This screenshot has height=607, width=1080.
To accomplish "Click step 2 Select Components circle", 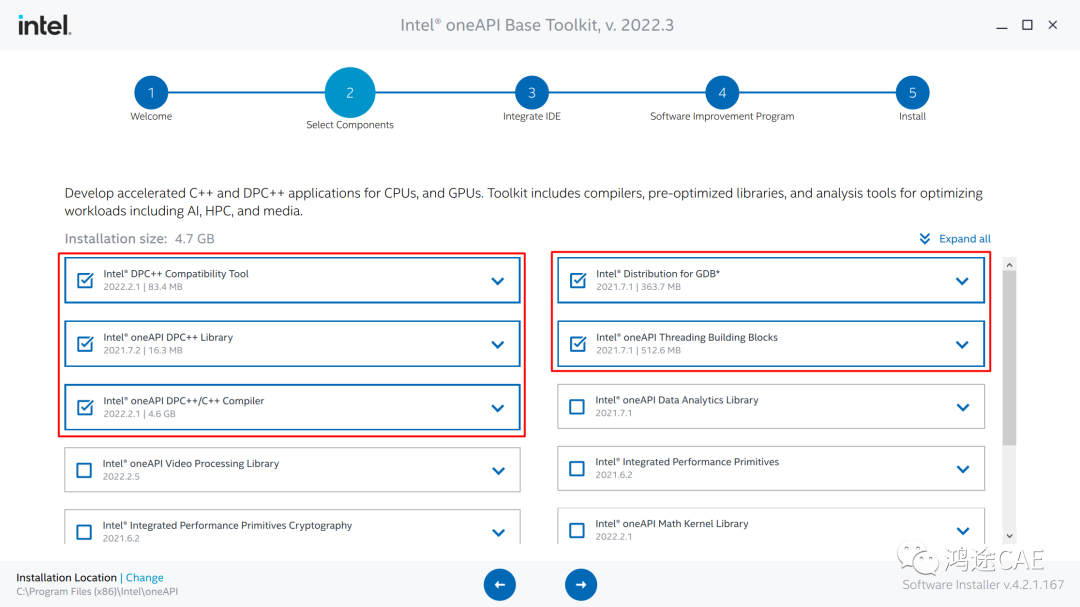I will pyautogui.click(x=350, y=92).
